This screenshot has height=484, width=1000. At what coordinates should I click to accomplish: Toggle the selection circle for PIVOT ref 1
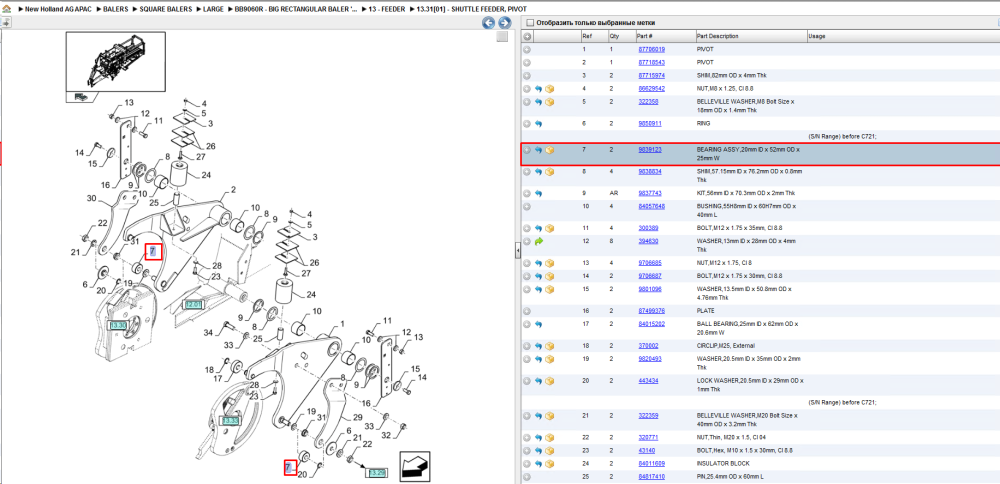tap(527, 50)
